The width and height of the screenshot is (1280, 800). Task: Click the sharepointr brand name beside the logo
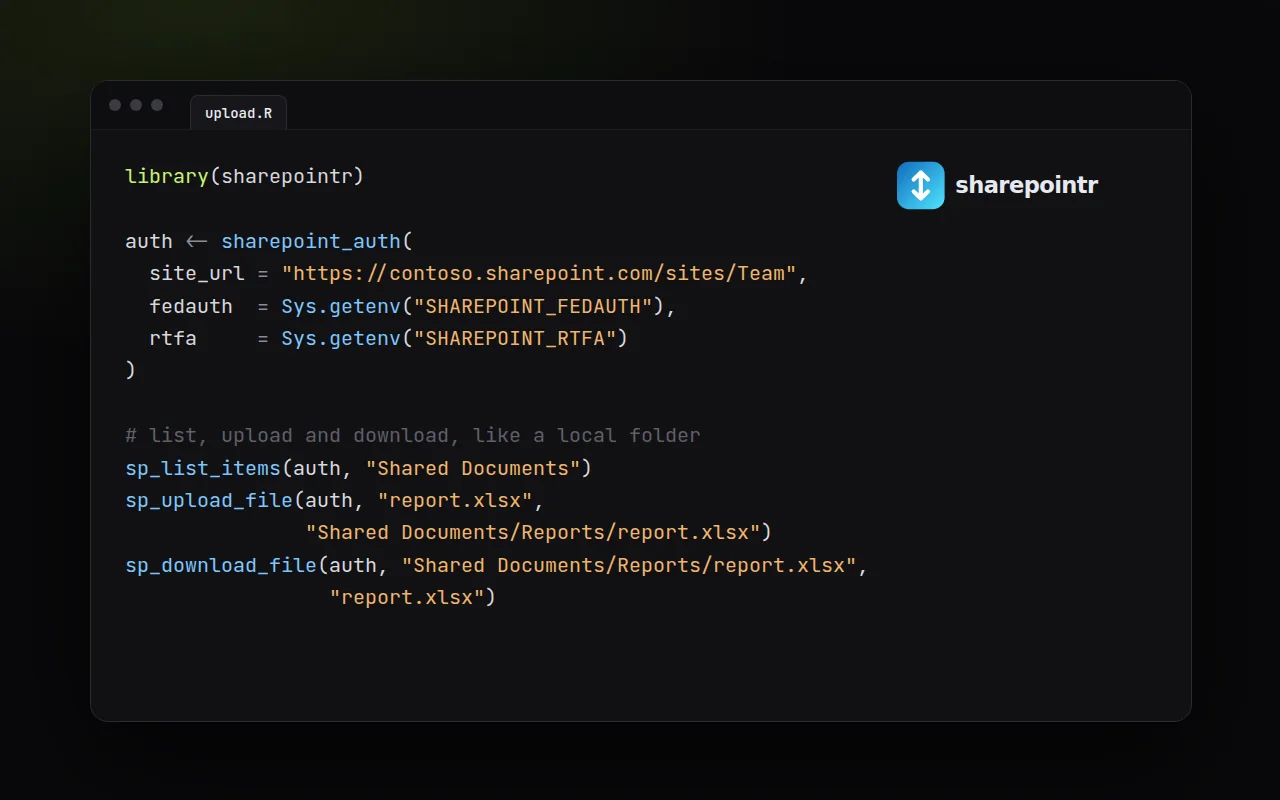(1027, 185)
